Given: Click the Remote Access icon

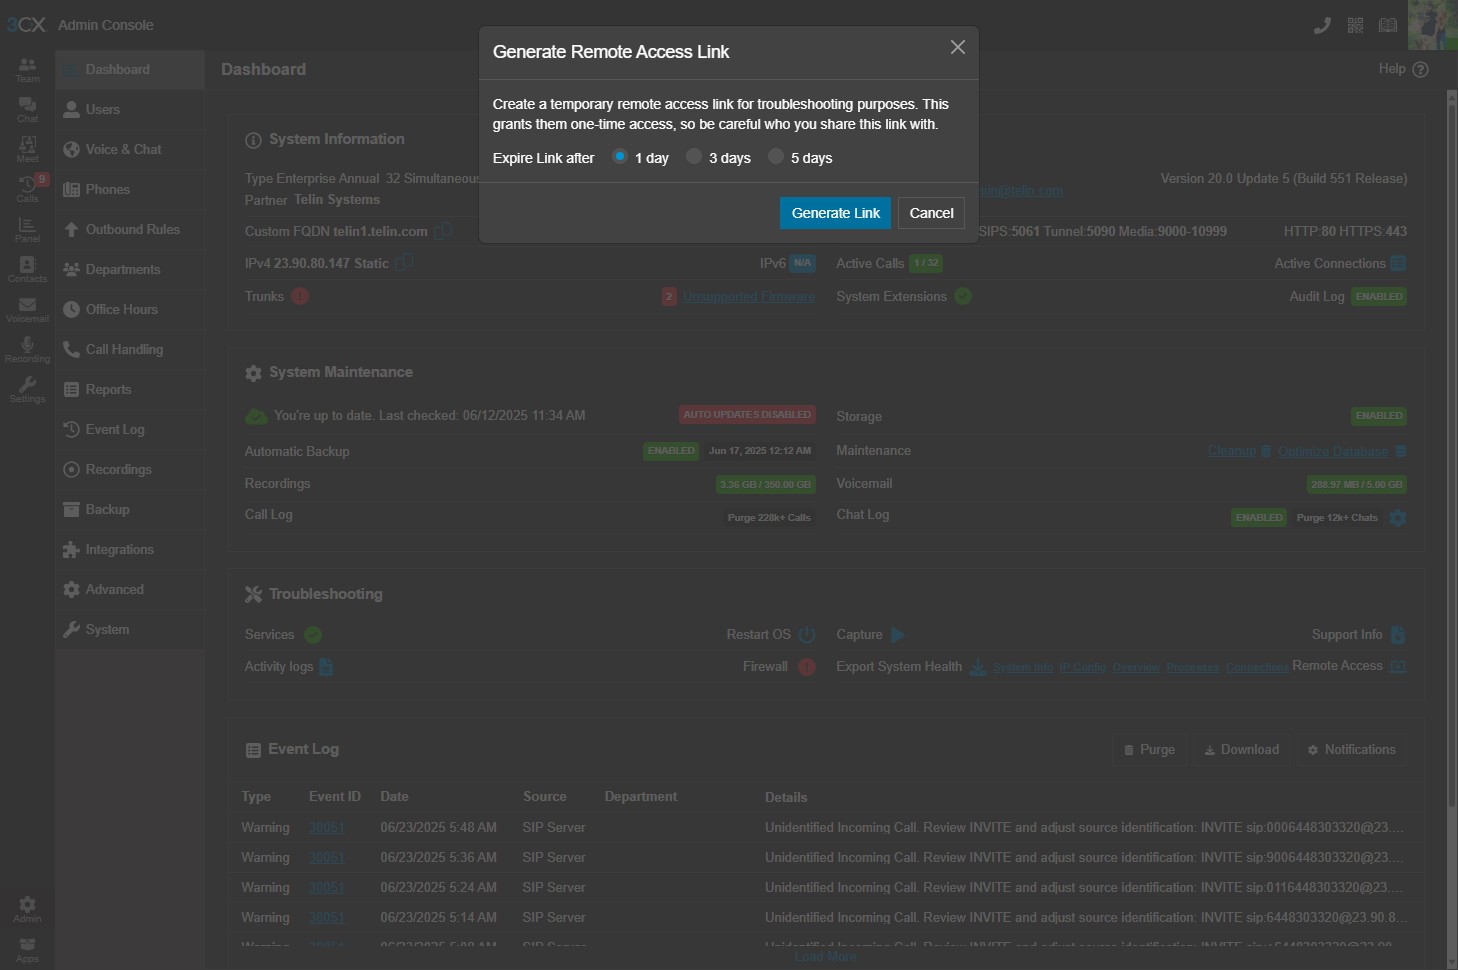Looking at the screenshot, I should (1398, 666).
